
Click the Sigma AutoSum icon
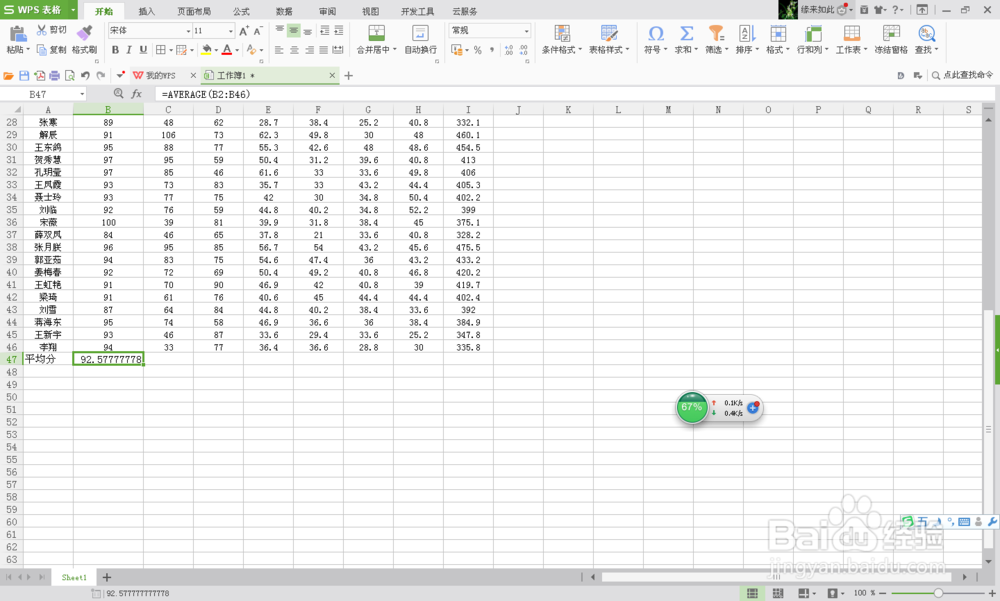tap(686, 33)
